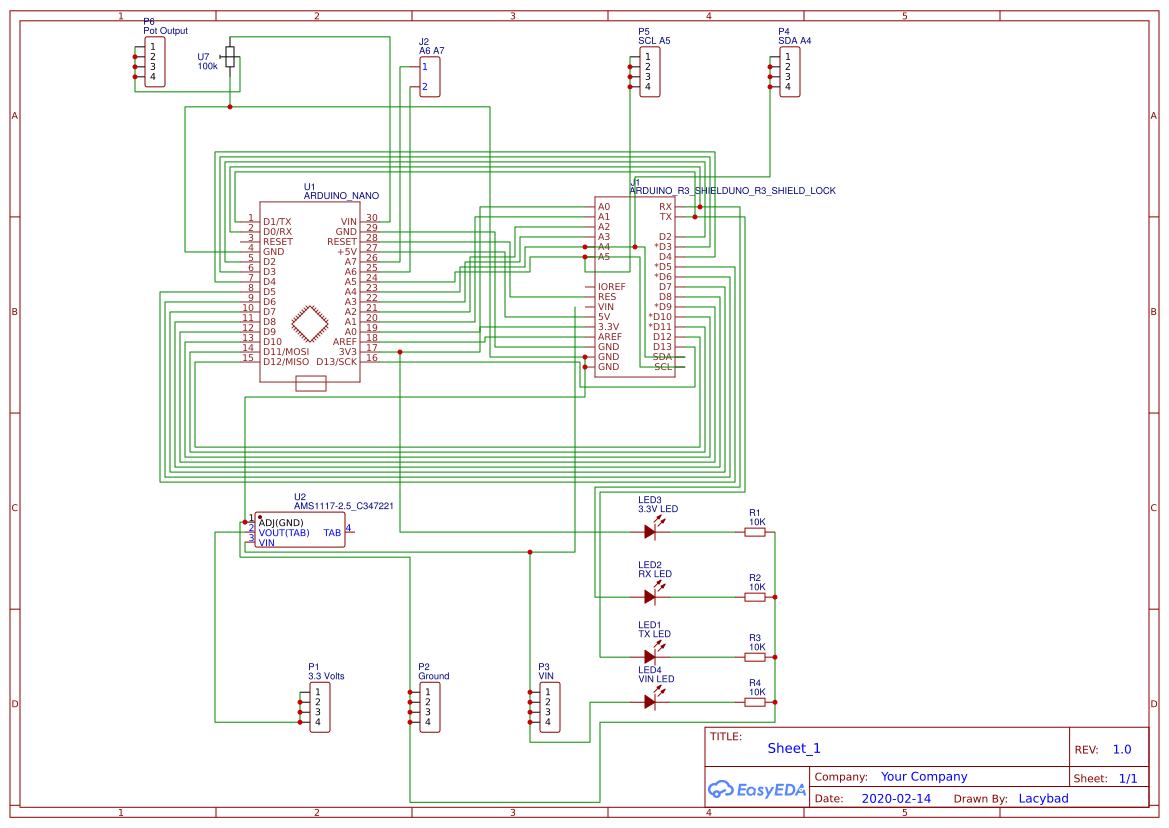Viewport: 1169px width, 828px height.
Task: Select the AMS1117-2.5 regulator U2 symbol
Action: (x=300, y=527)
